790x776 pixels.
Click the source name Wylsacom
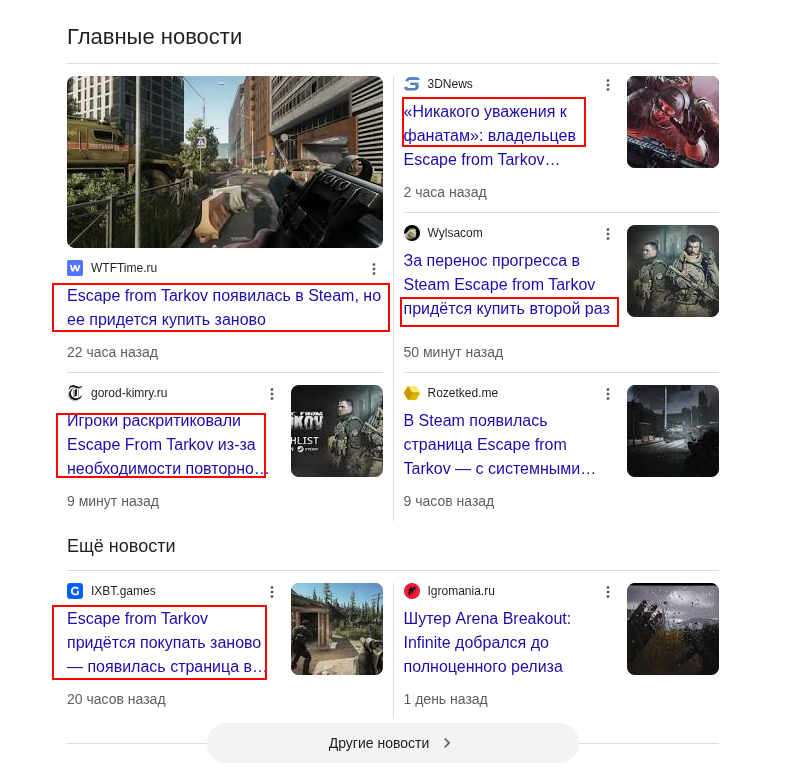click(x=455, y=233)
